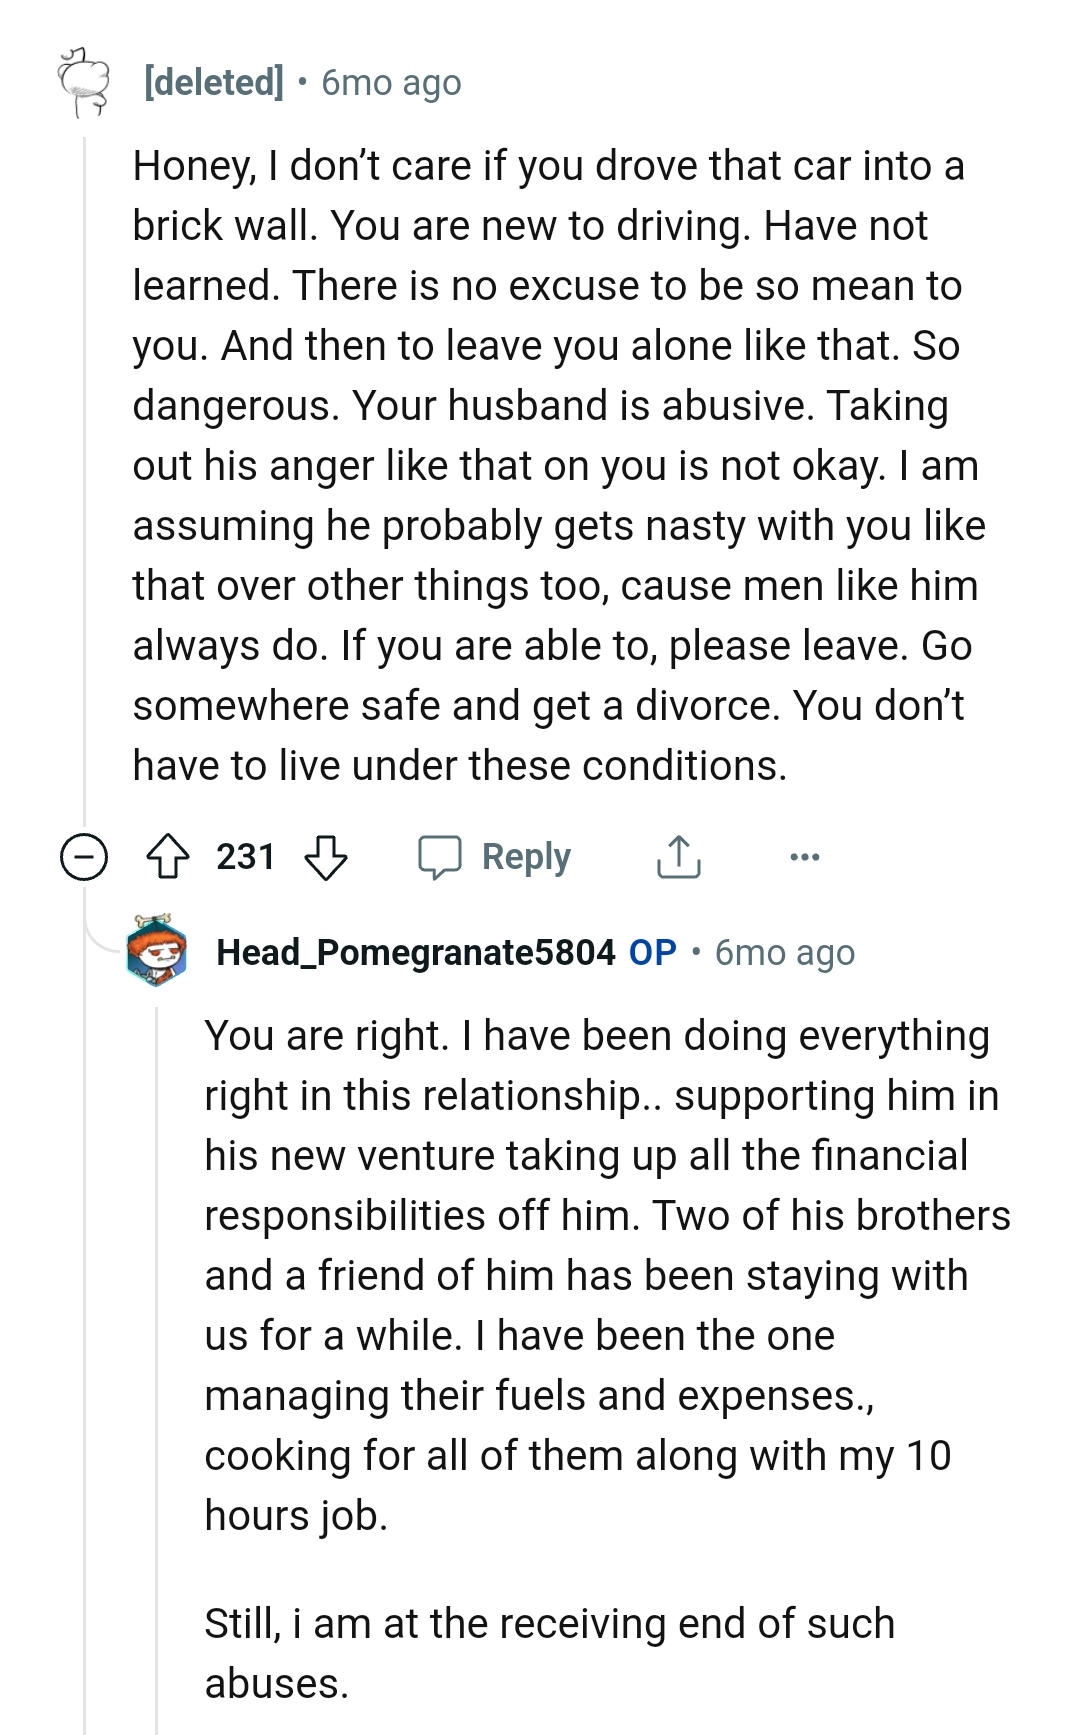Open the share options for the comment
Screen dimensions: 1079x1735
(680, 857)
